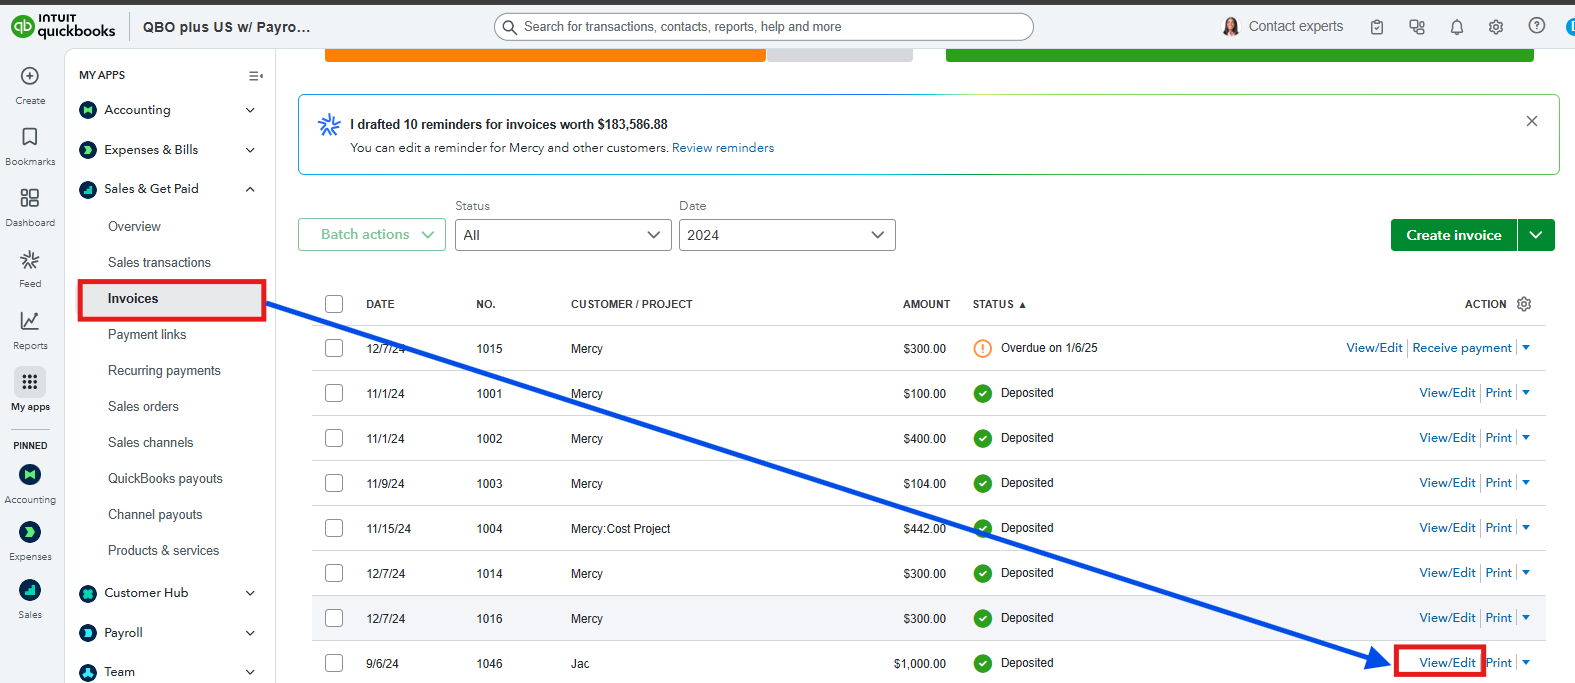Open the help question mark icon
This screenshot has height=683, width=1575.
pyautogui.click(x=1537, y=26)
